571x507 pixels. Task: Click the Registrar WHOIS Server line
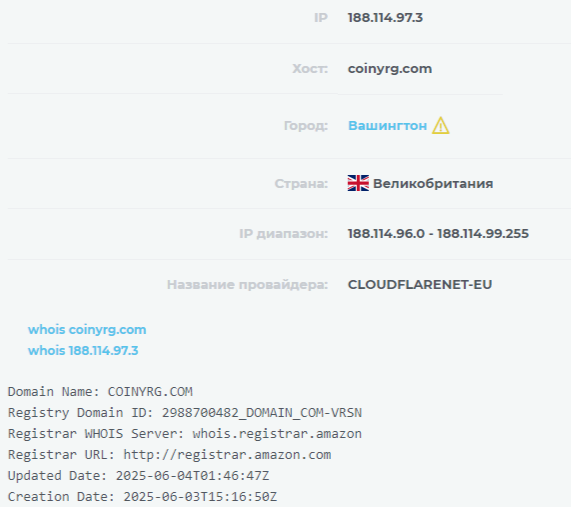pos(185,434)
